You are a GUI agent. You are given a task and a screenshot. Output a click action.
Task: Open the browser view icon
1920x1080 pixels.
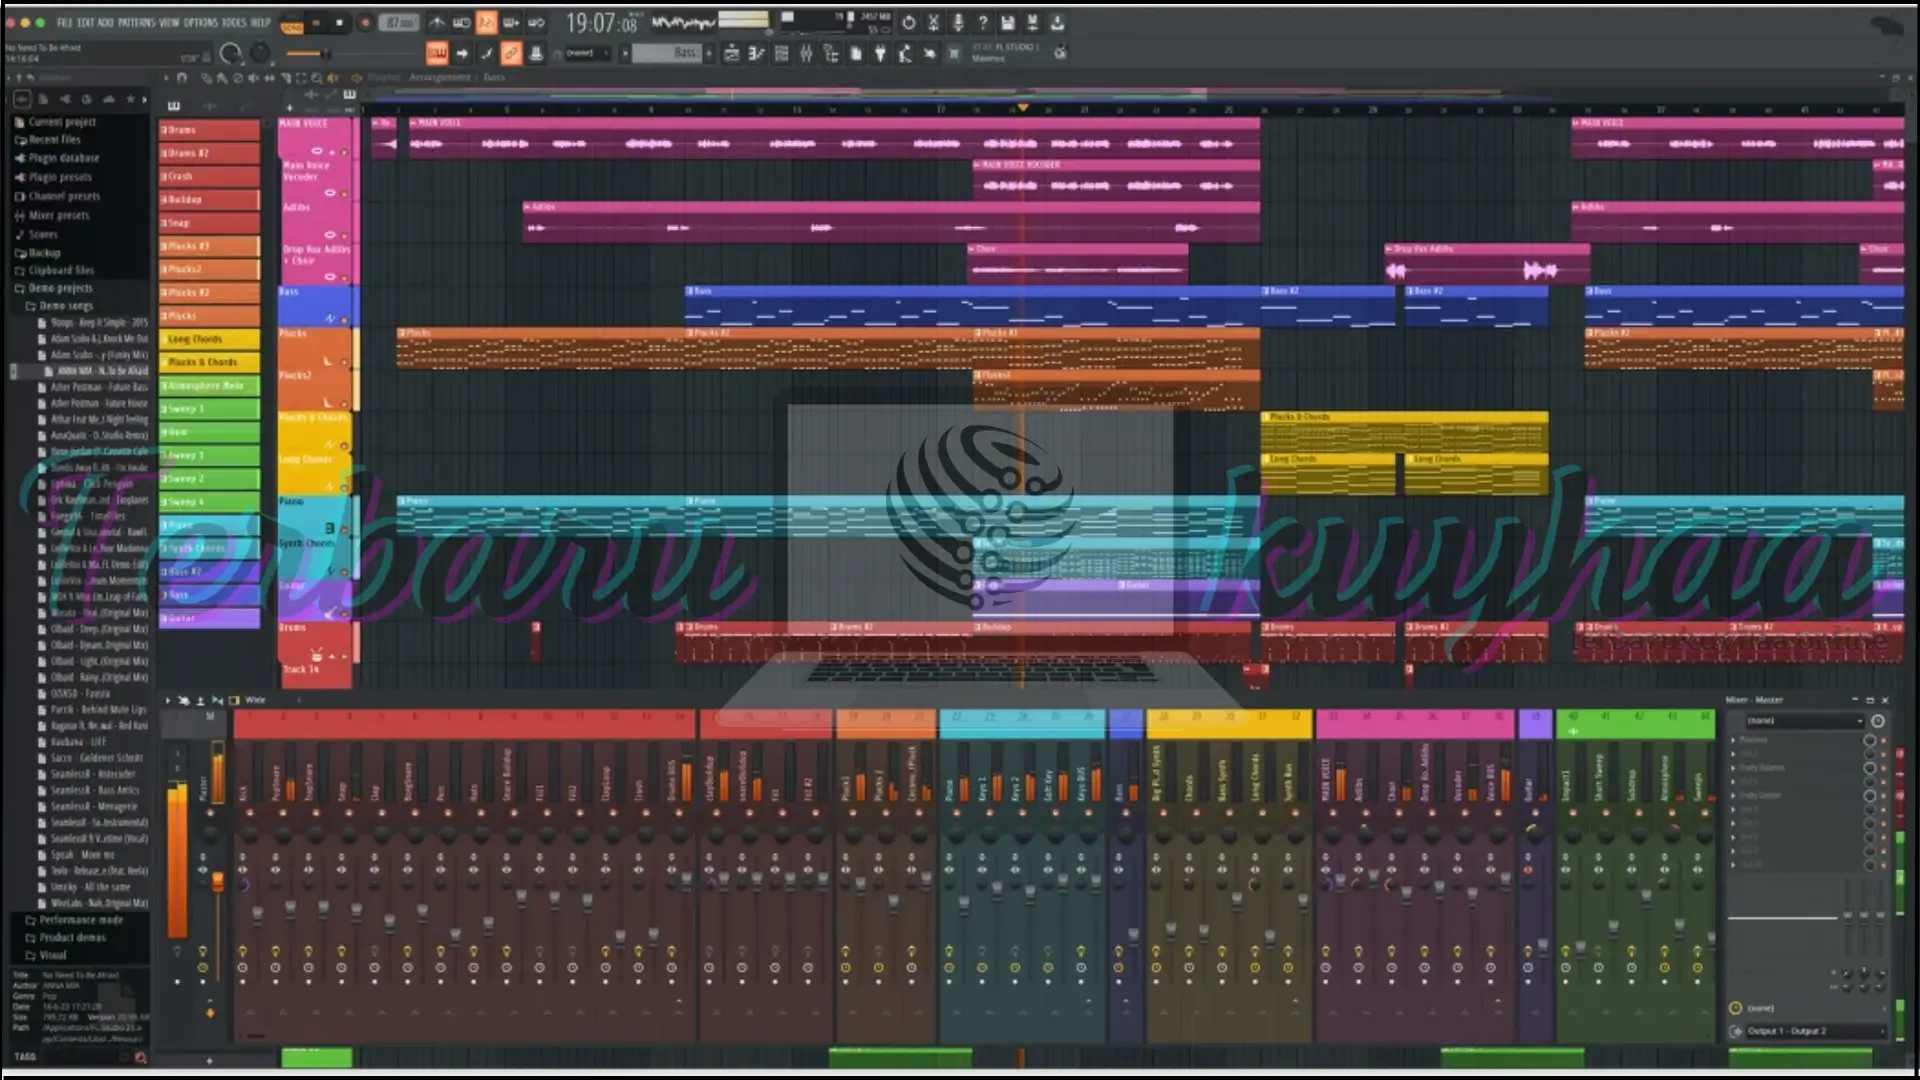(831, 53)
